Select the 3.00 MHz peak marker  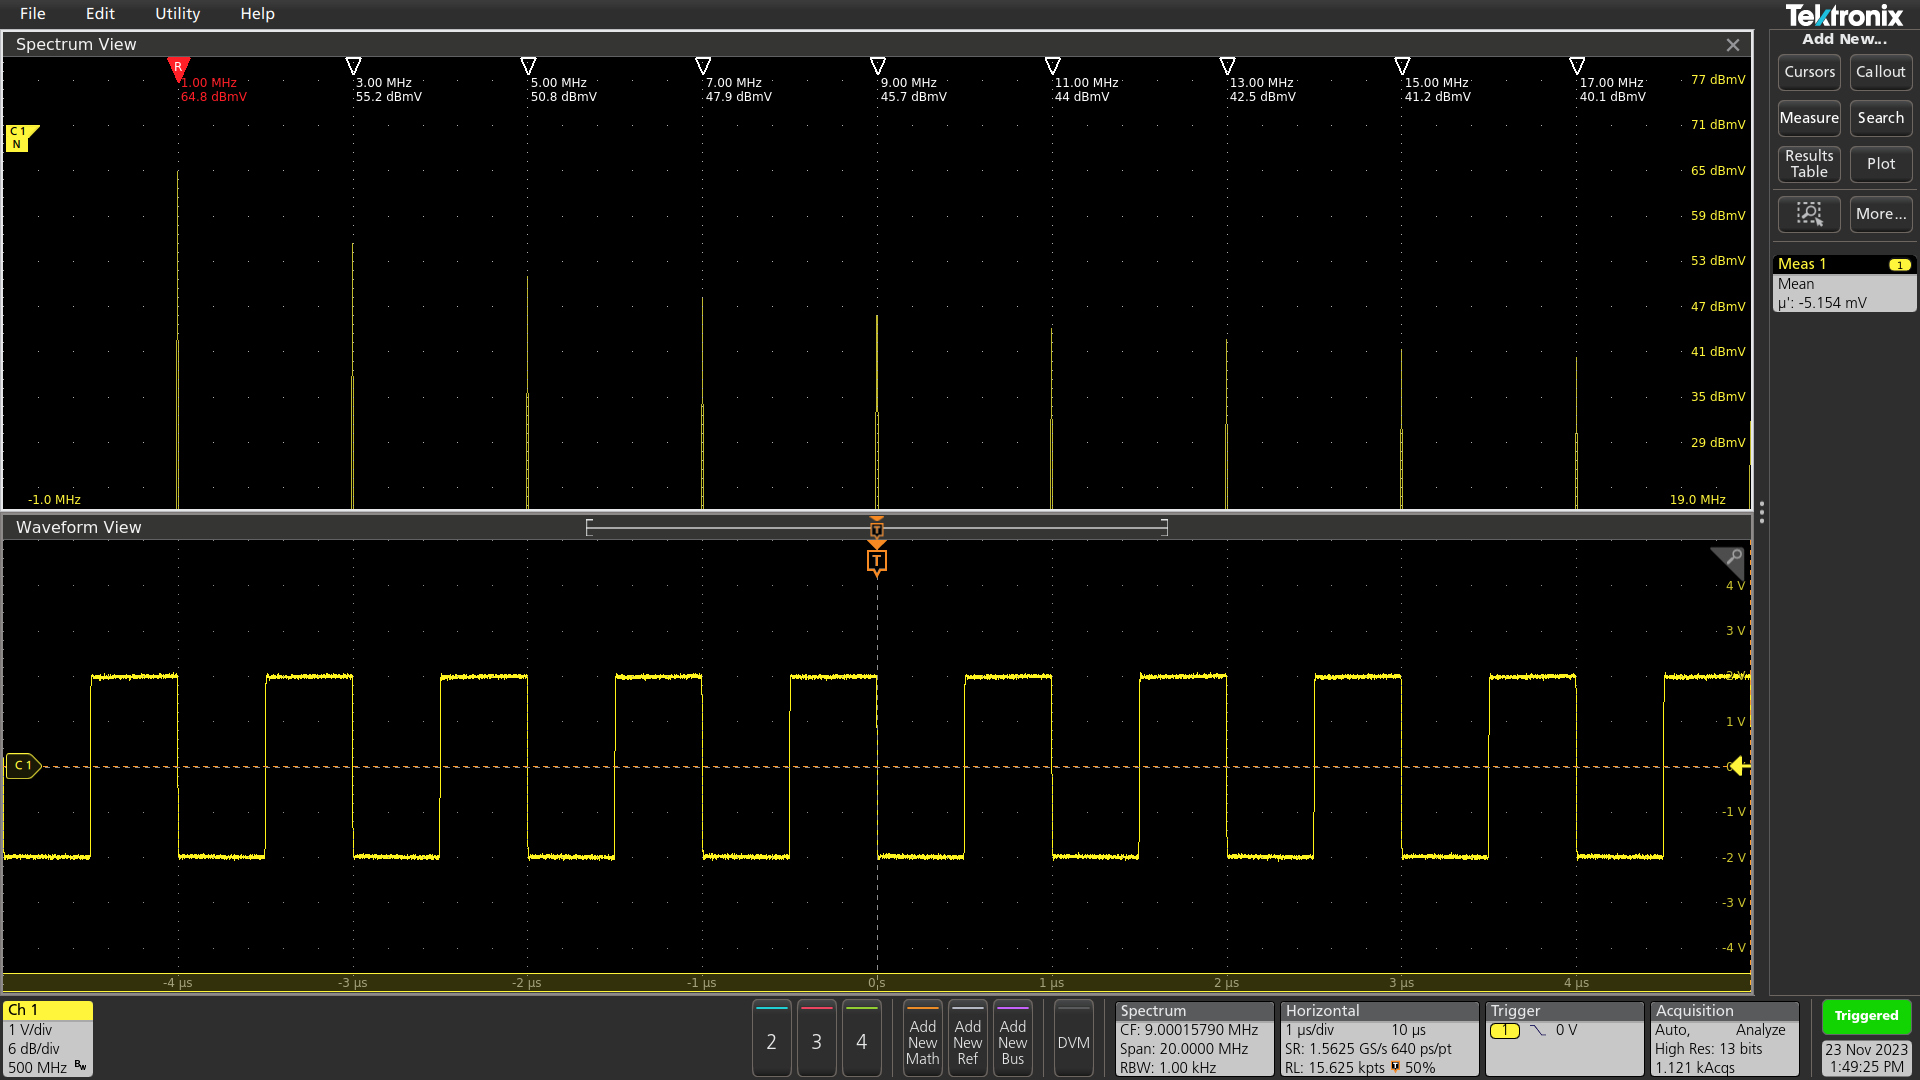pyautogui.click(x=353, y=66)
